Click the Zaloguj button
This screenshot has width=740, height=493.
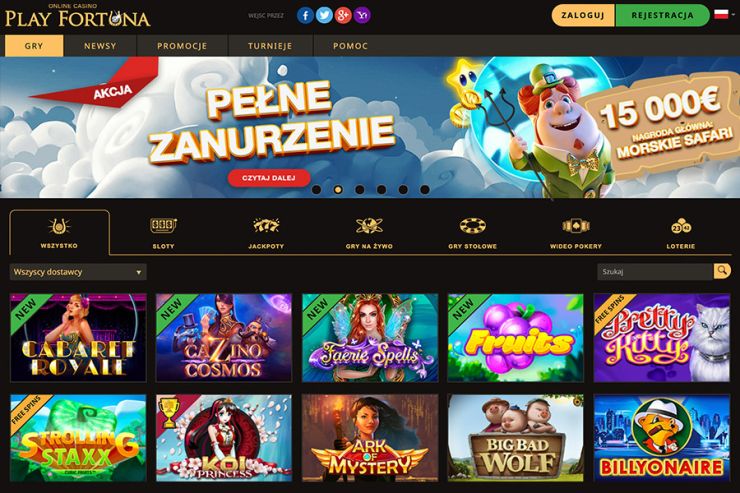coord(583,15)
